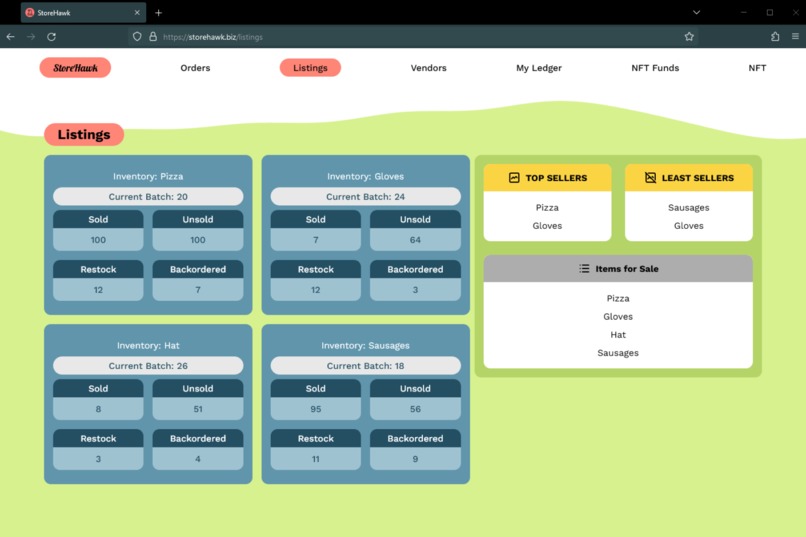
Task: Click Gloves' Unsold value 64
Action: tap(415, 240)
